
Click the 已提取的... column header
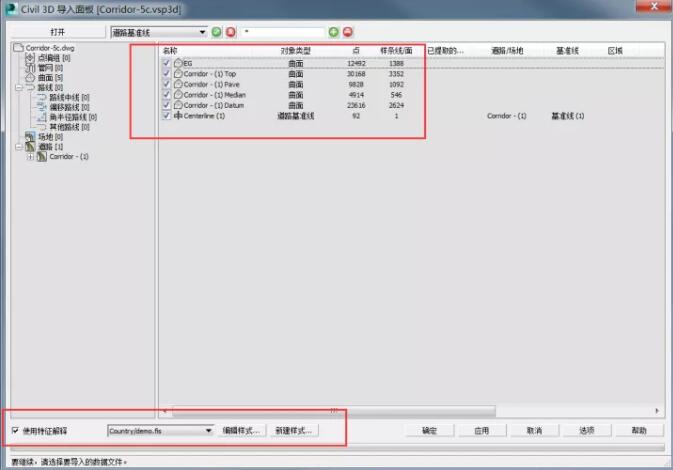[x=446, y=51]
